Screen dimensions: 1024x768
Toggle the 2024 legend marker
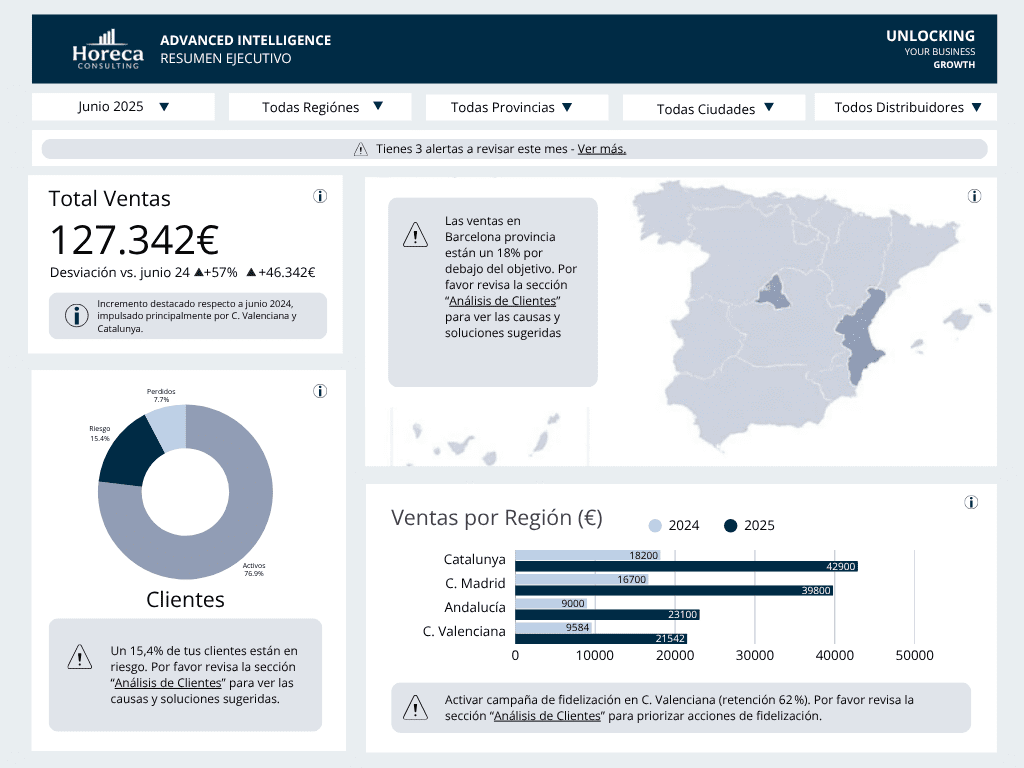point(655,525)
